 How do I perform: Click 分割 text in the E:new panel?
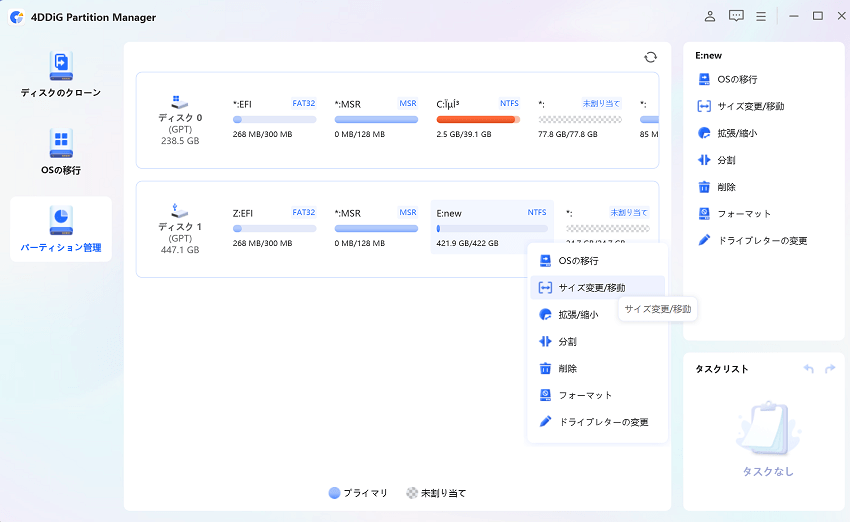click(x=726, y=160)
